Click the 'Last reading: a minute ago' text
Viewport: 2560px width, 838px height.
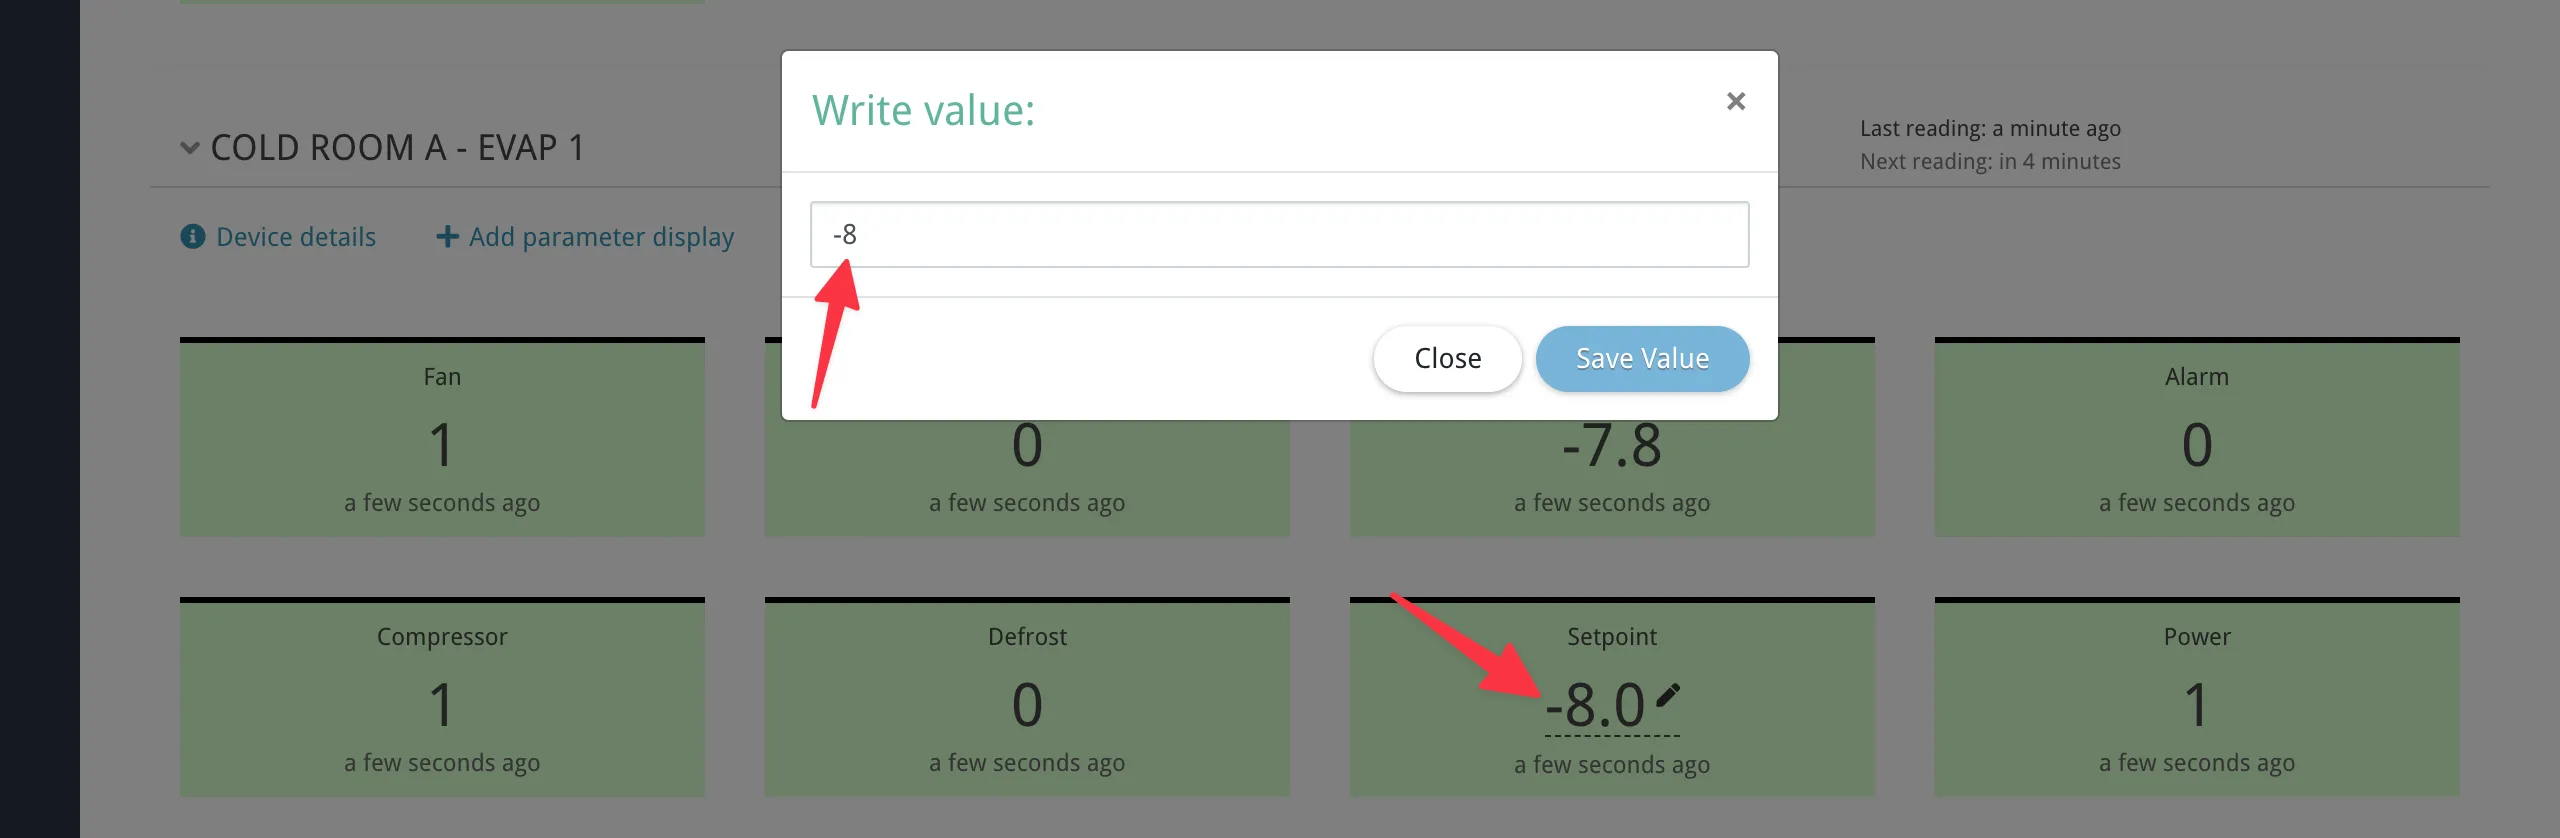1990,128
